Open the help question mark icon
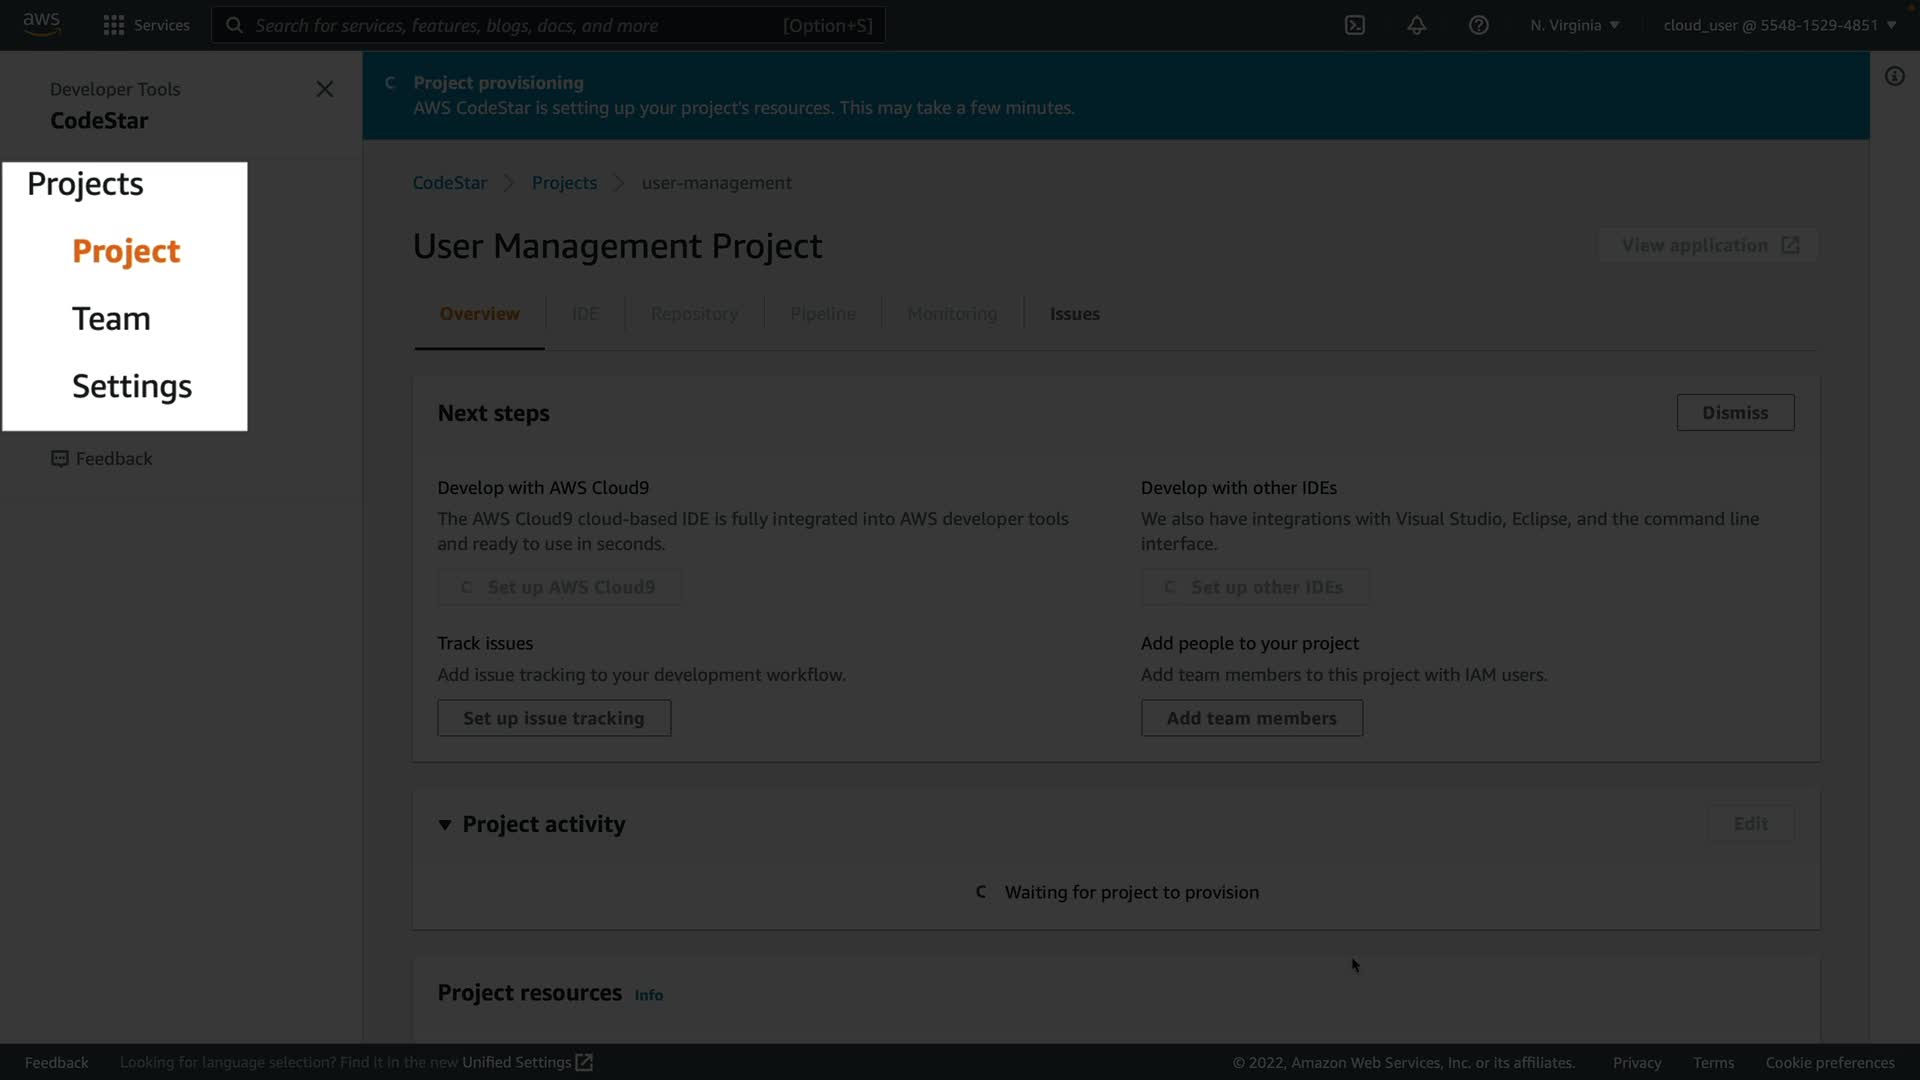The image size is (1920, 1080). (x=1479, y=25)
